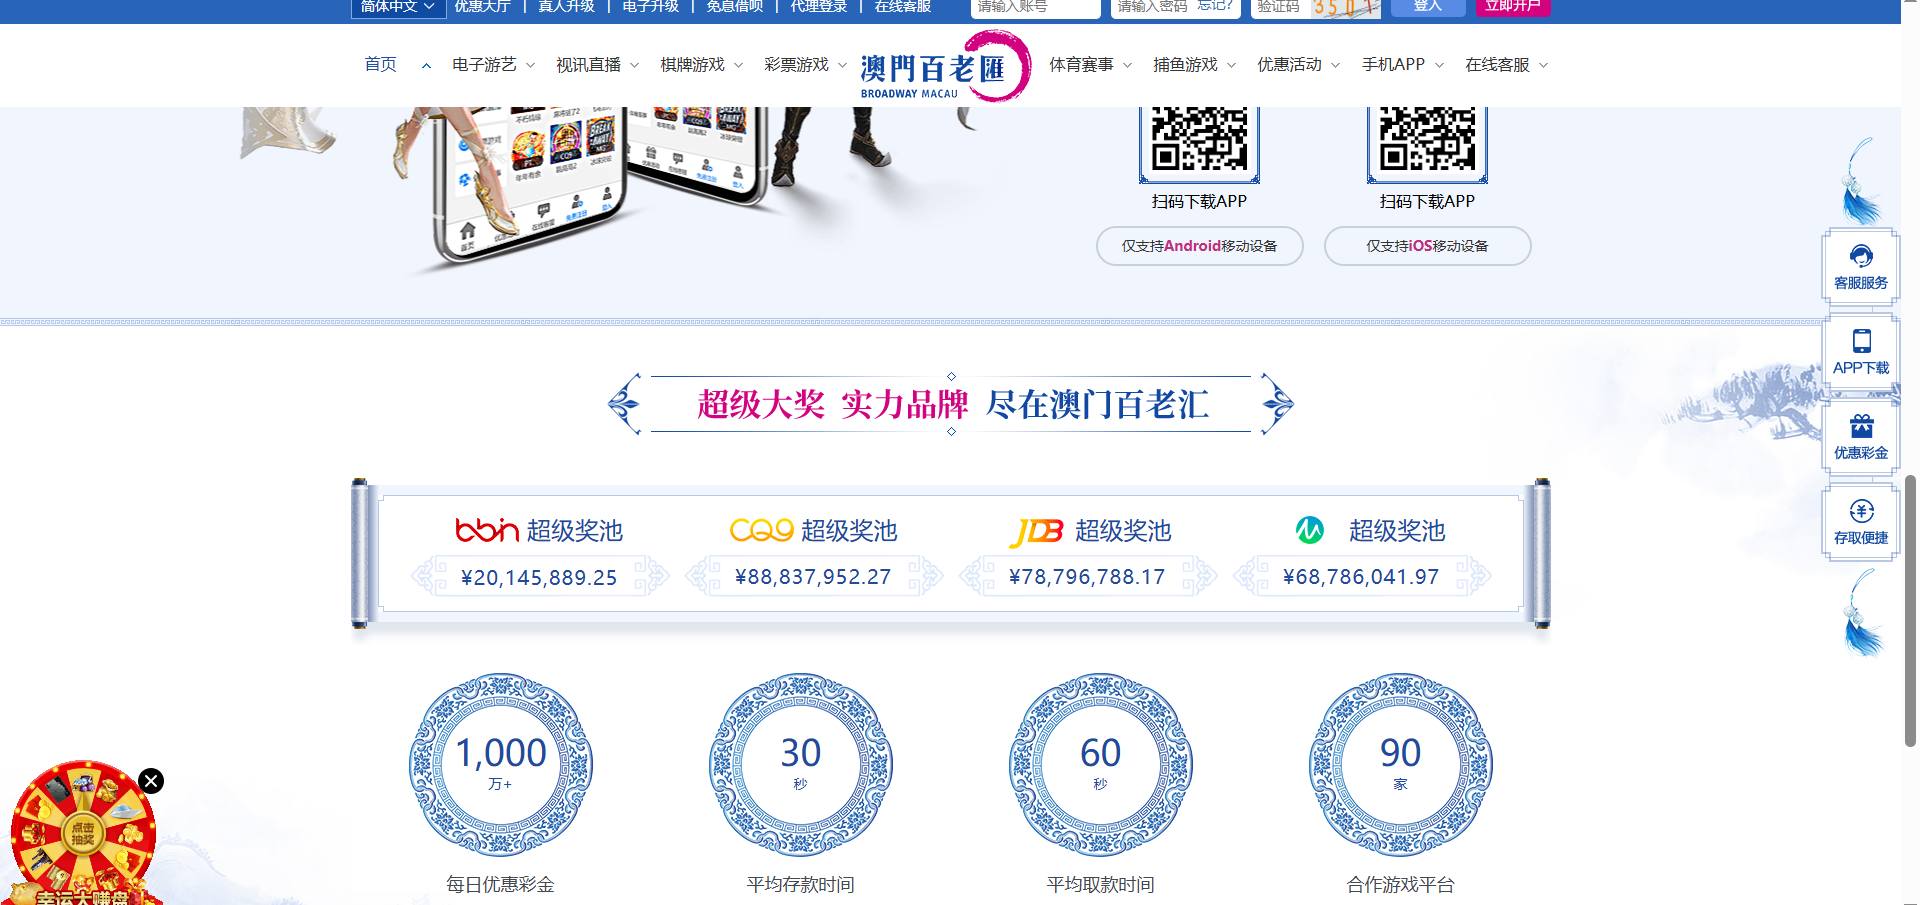Open the 客服服务 sidebar icon
Image resolution: width=1920 pixels, height=905 pixels.
(1860, 267)
